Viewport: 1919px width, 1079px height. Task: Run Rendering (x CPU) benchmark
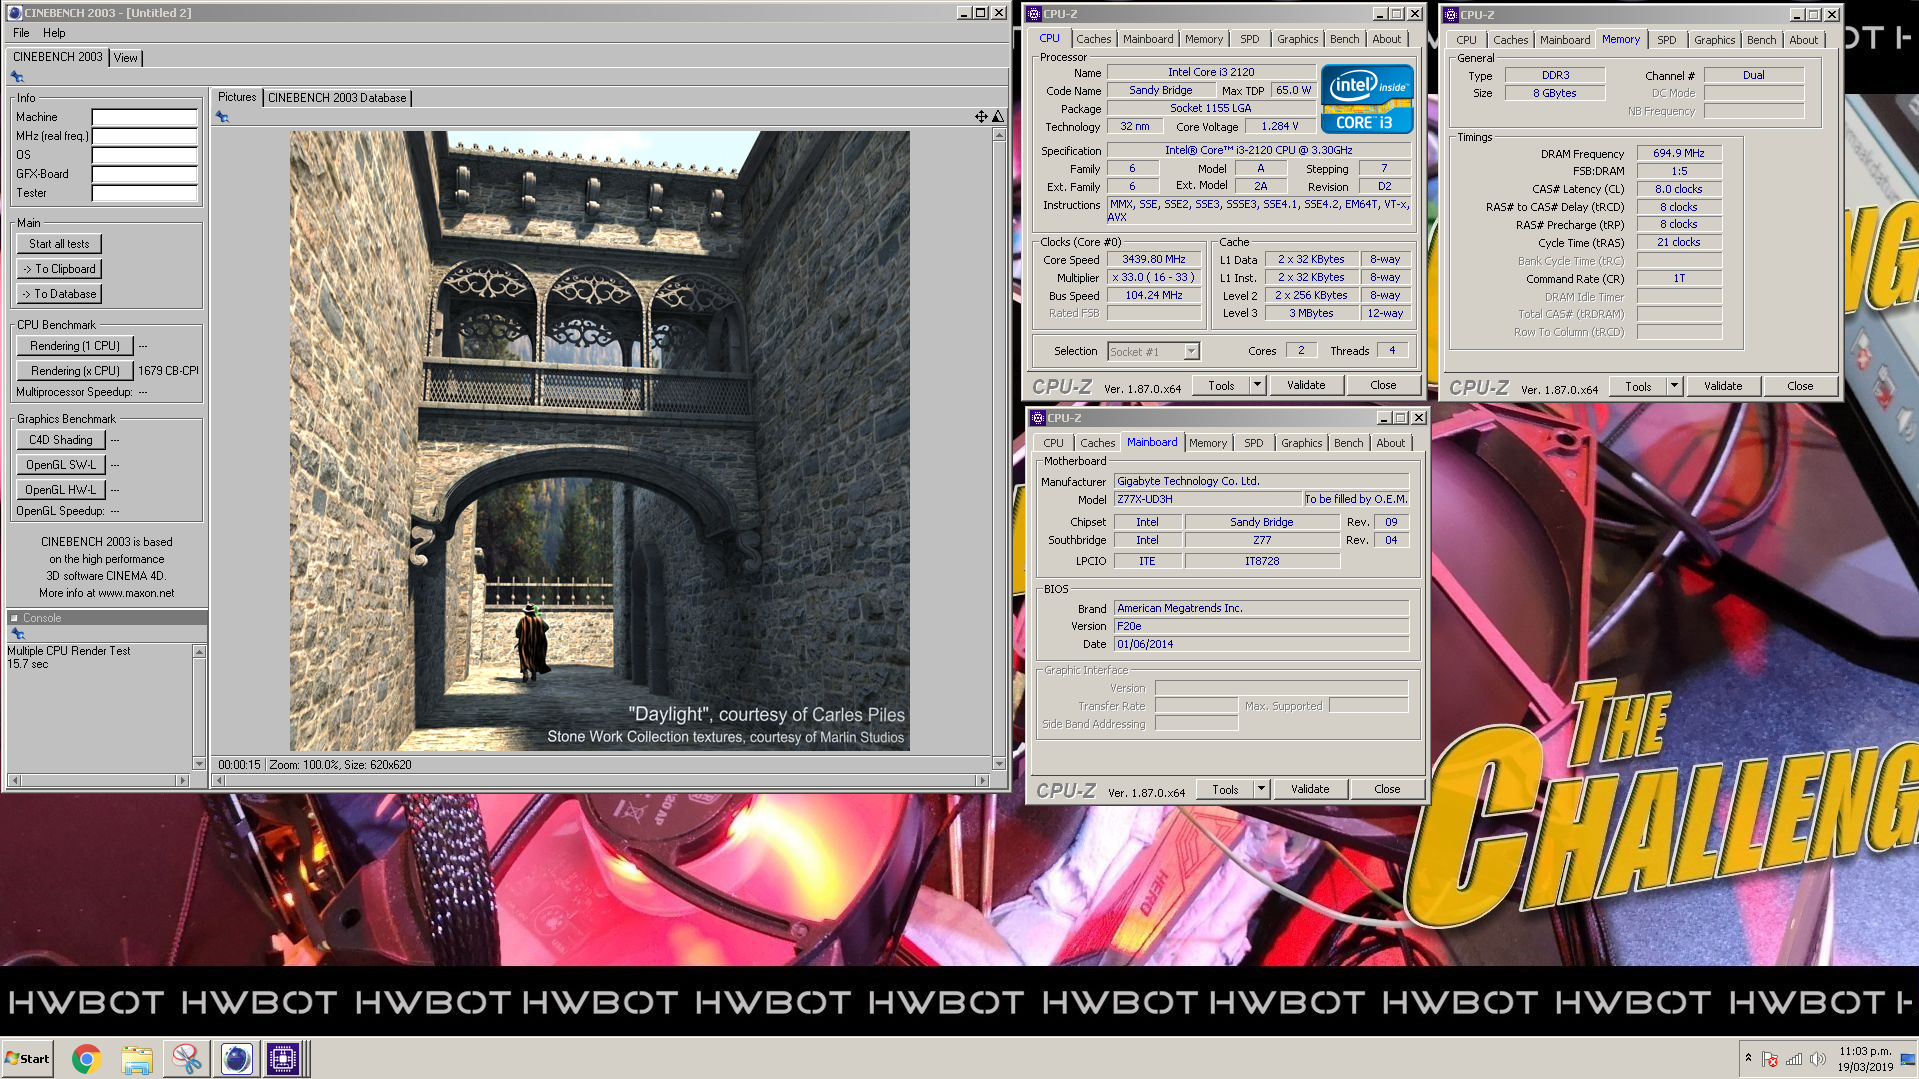(75, 371)
